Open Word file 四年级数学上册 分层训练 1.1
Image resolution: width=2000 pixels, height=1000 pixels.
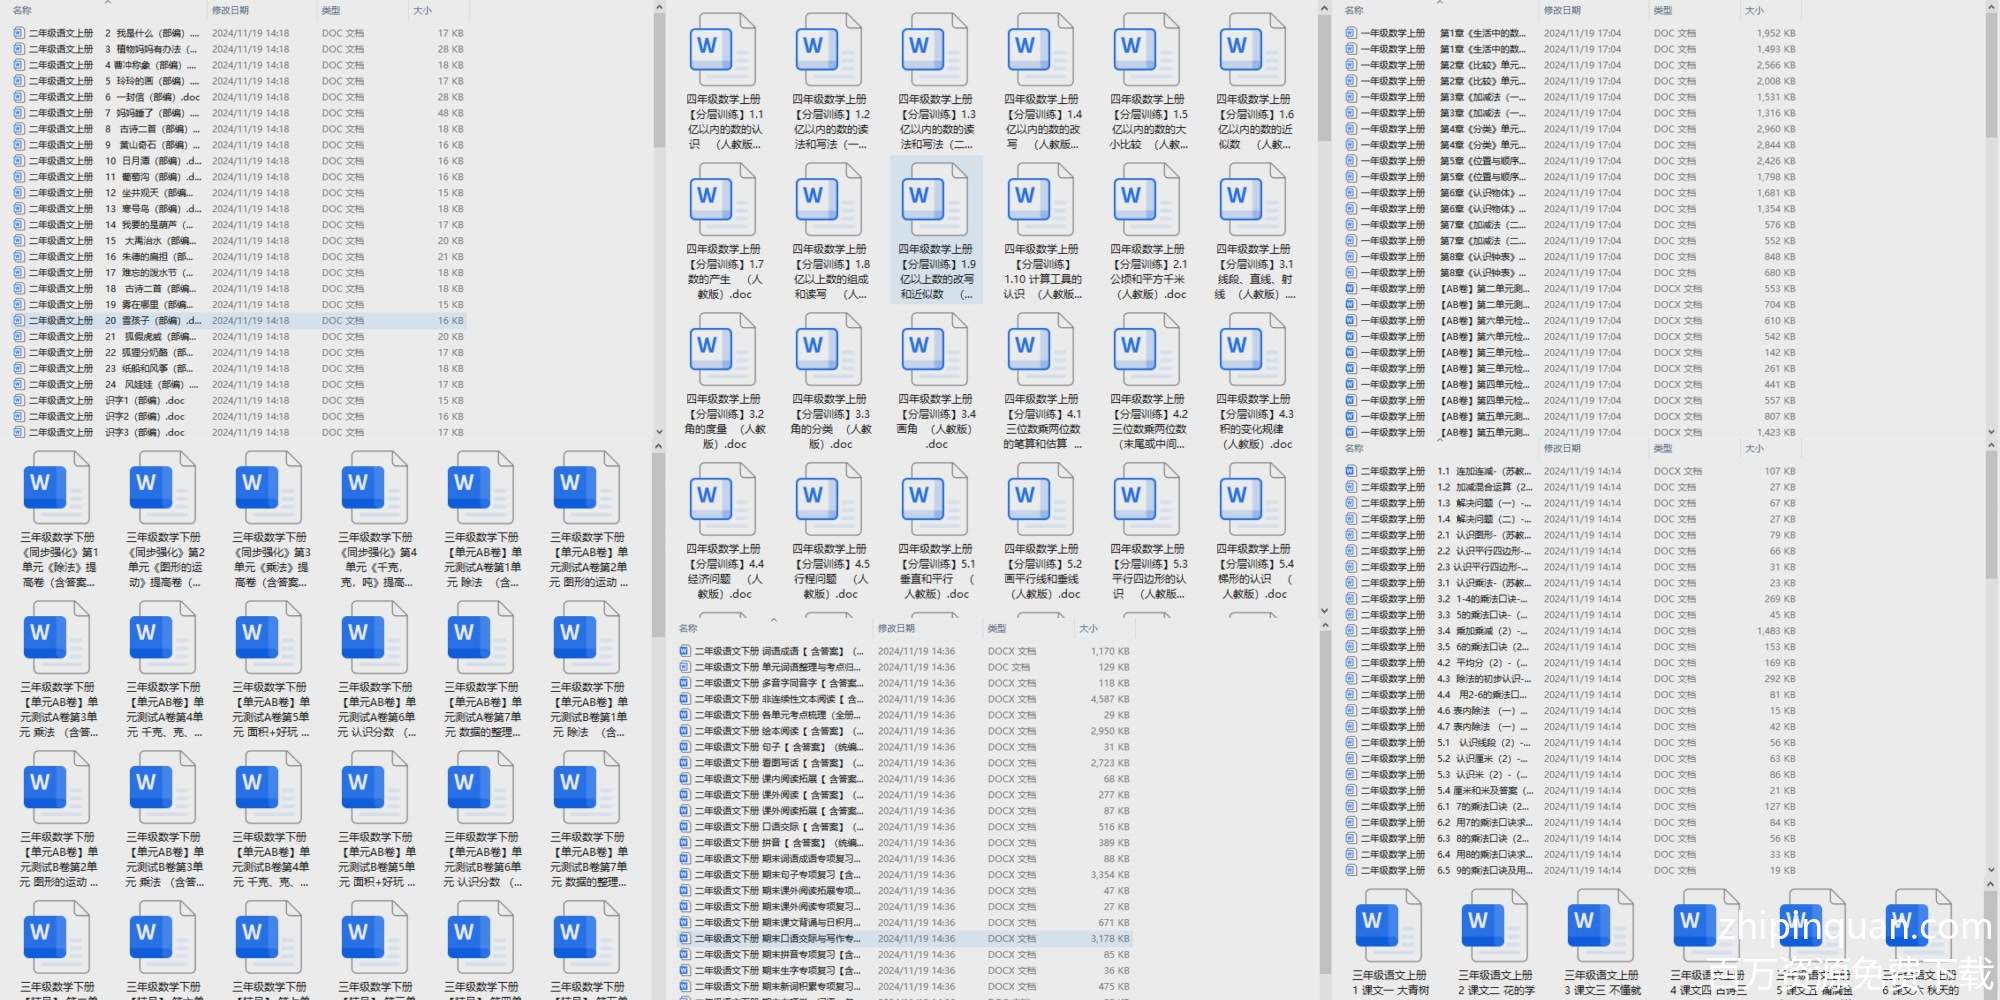(722, 50)
